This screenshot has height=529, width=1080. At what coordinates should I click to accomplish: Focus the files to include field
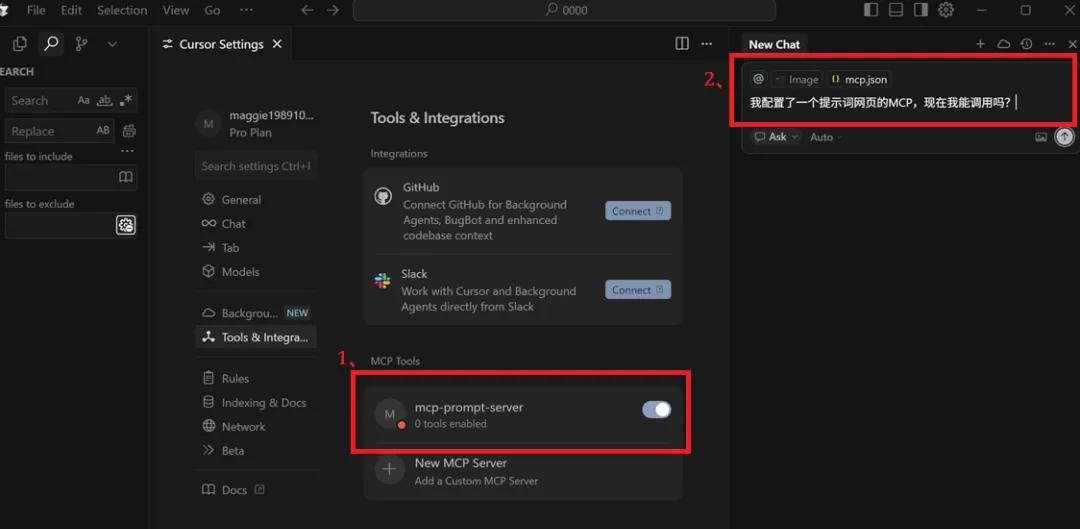pos(70,178)
